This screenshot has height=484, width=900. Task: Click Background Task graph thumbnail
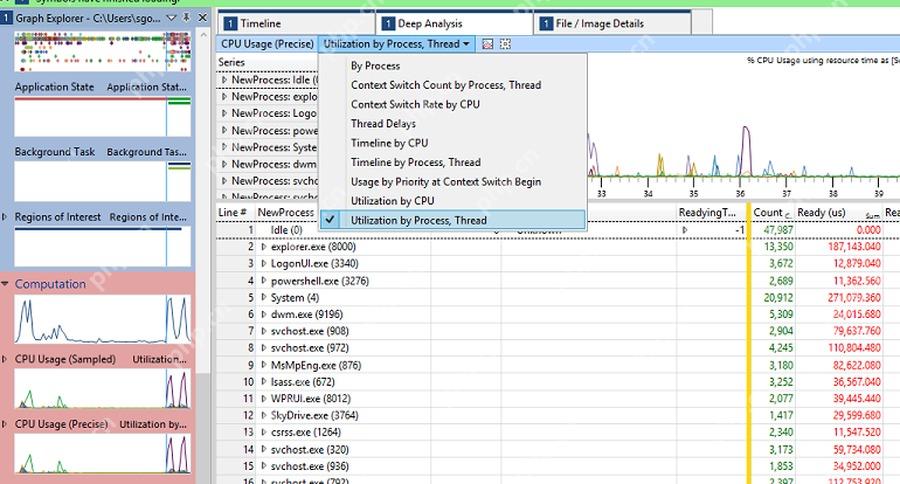coord(103,182)
